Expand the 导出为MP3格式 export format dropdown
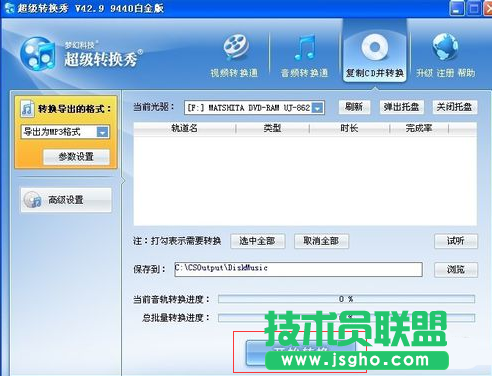 (x=103, y=132)
